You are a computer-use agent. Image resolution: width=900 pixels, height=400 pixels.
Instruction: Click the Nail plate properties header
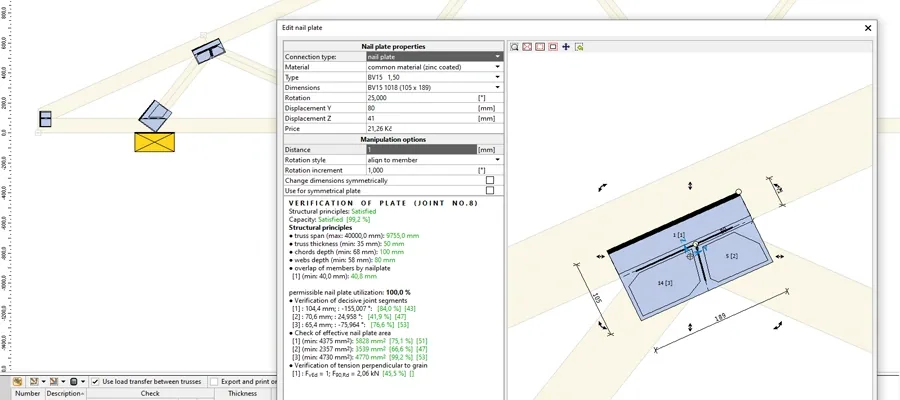pos(393,46)
